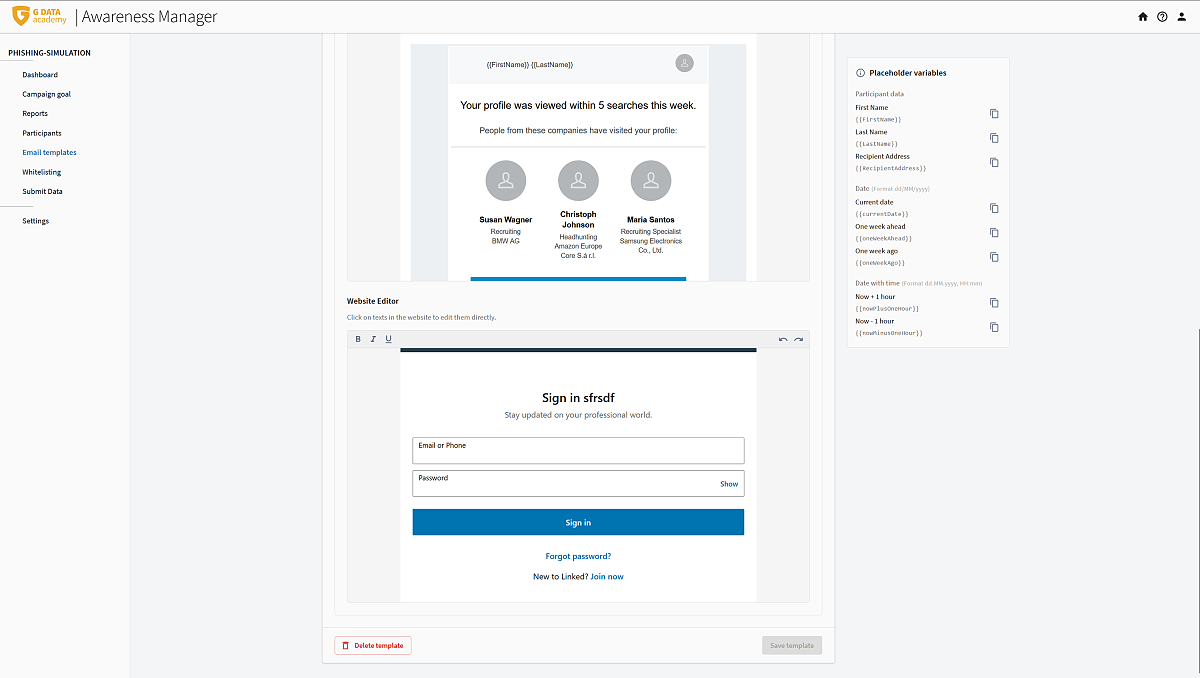Click the Forgot password? link
Image resolution: width=1200 pixels, height=678 pixels.
point(578,556)
